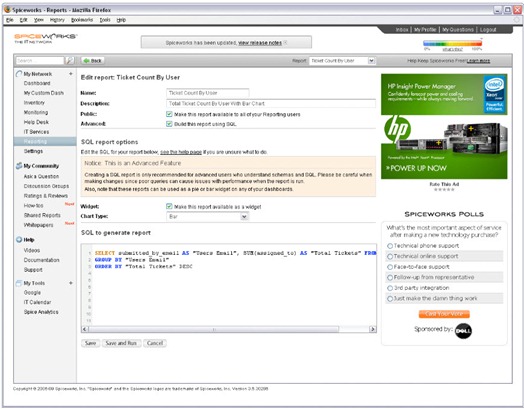524x409 pixels.
Task: Click the Intel Xeon badge in ad
Action: coord(494,95)
